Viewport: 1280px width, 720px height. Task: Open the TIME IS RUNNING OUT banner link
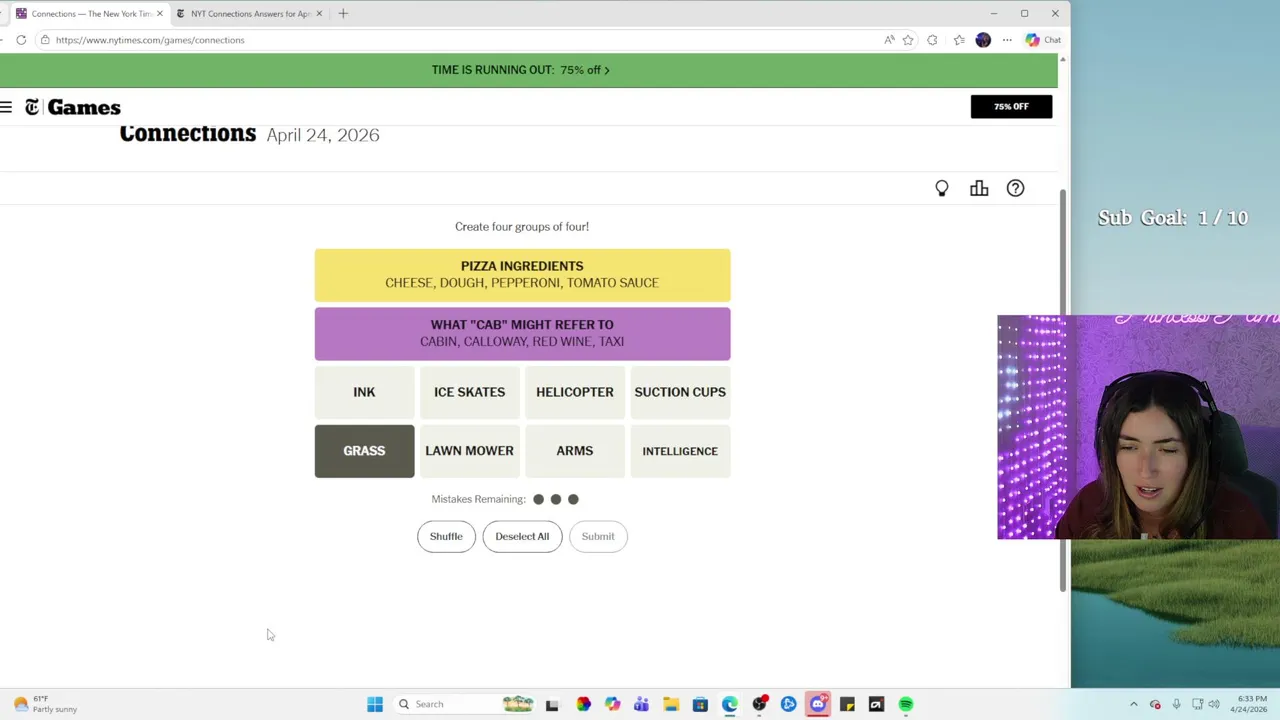(x=520, y=70)
